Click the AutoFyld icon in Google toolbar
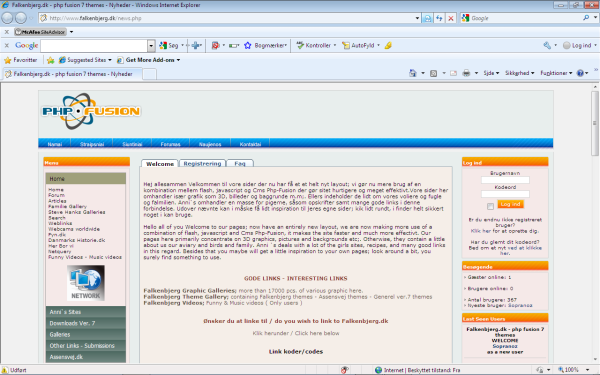 (346, 46)
